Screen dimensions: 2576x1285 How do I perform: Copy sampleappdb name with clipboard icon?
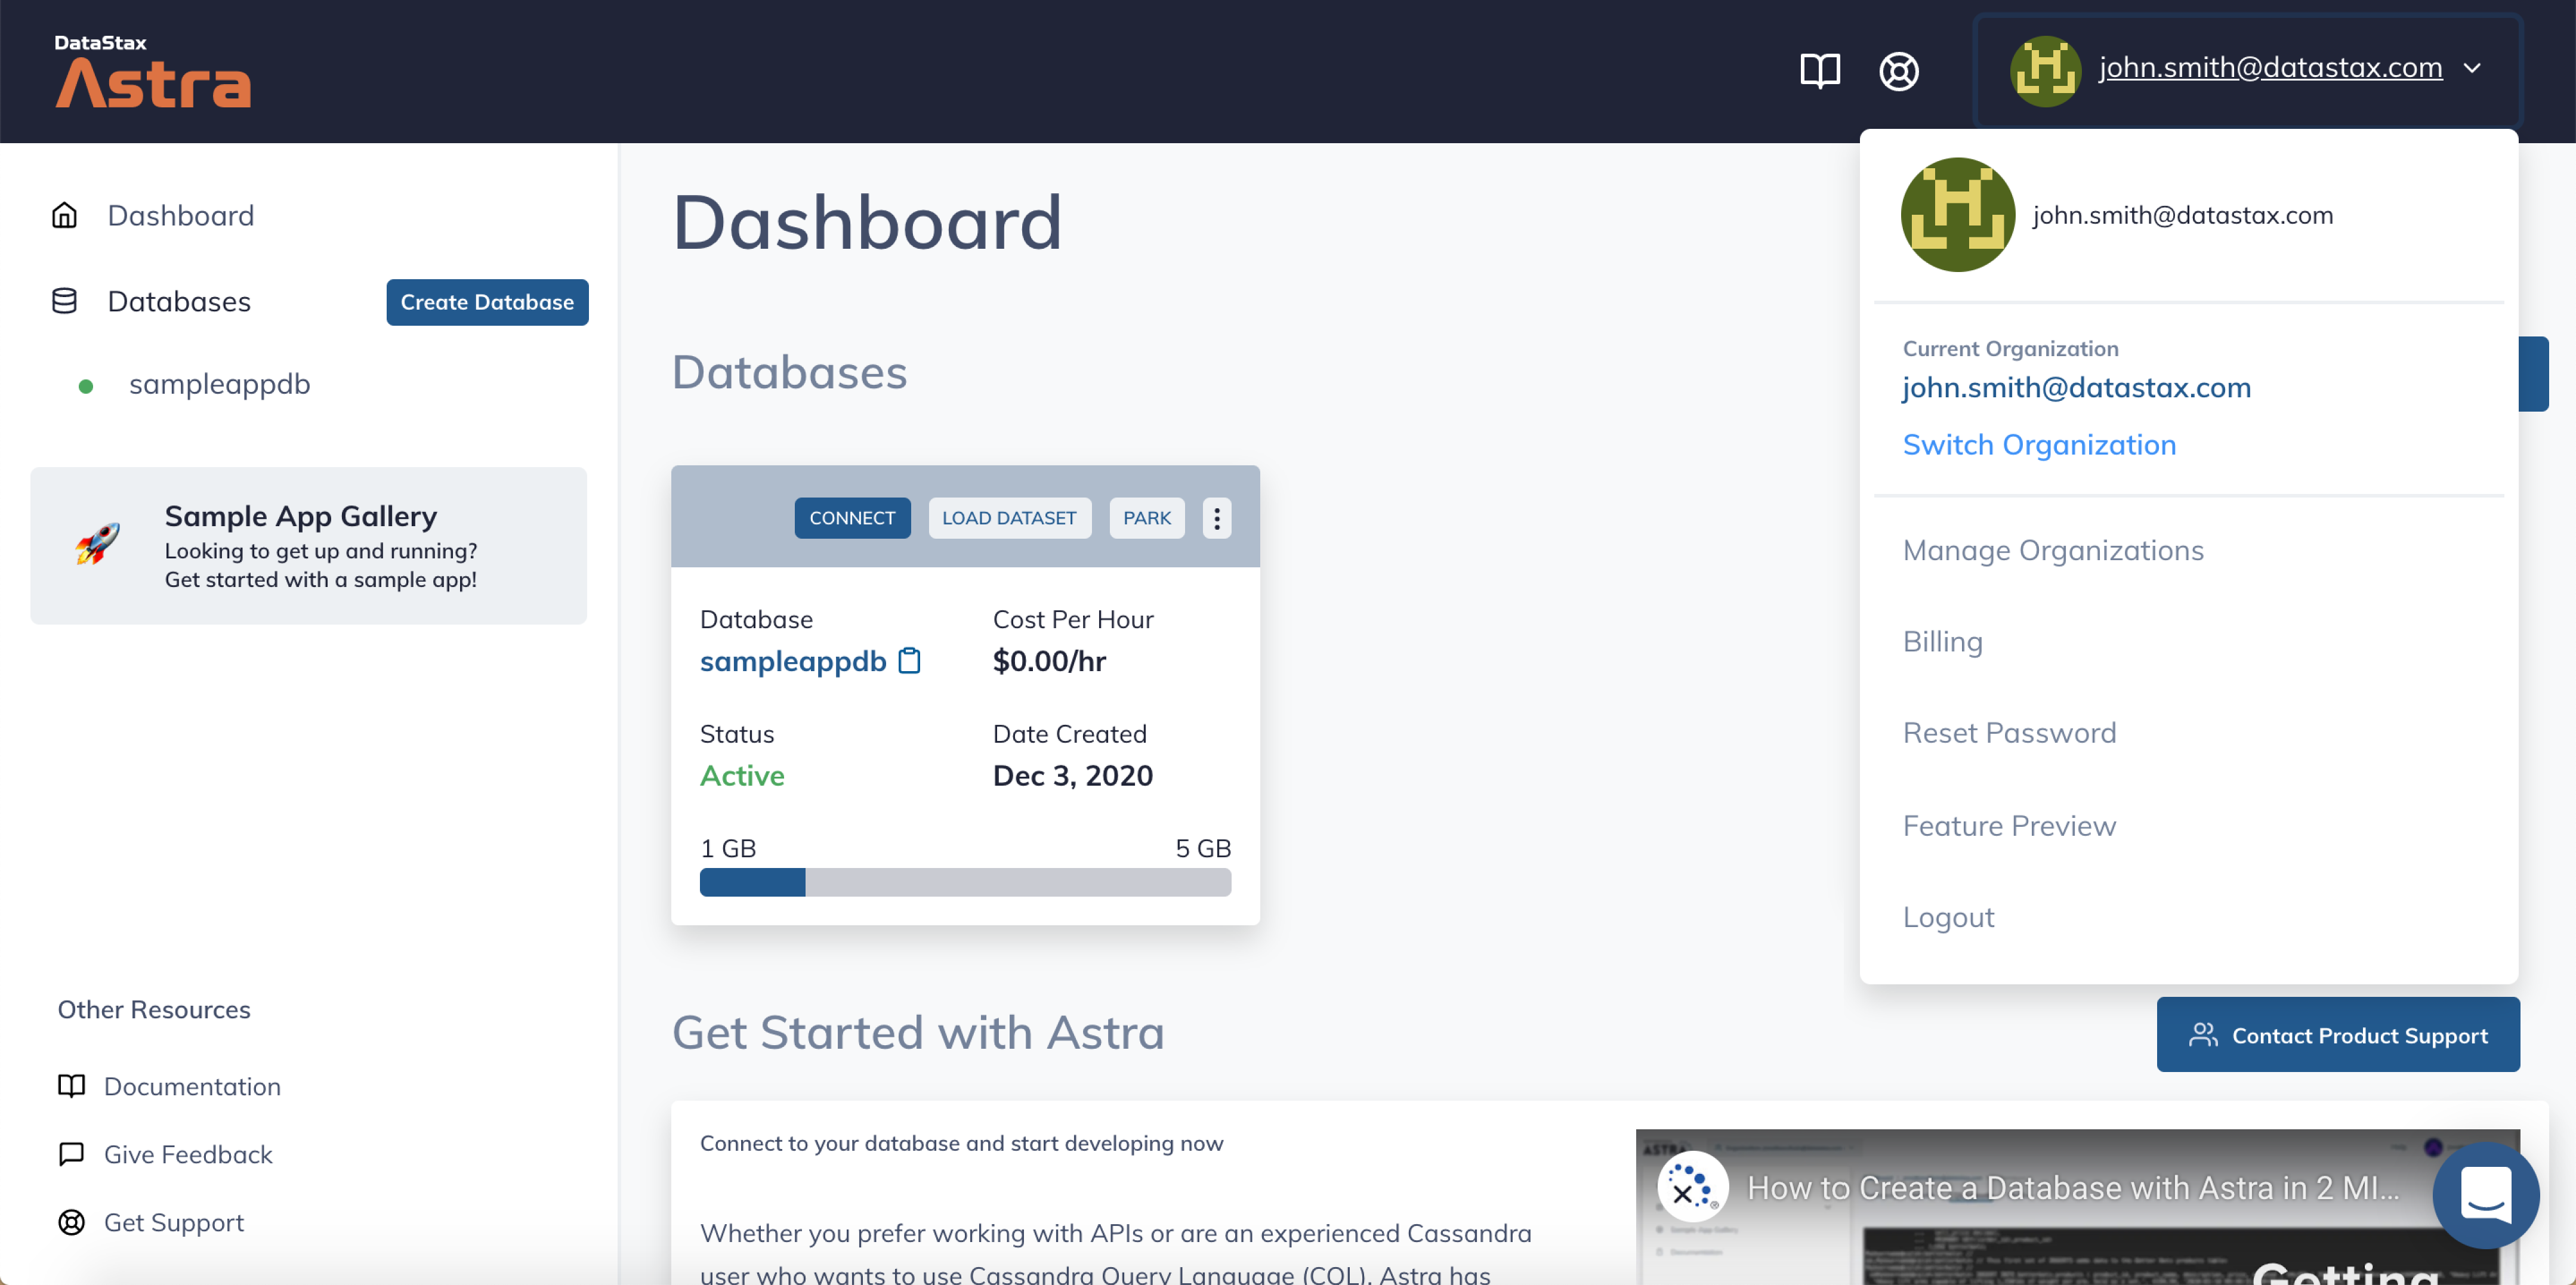(909, 661)
